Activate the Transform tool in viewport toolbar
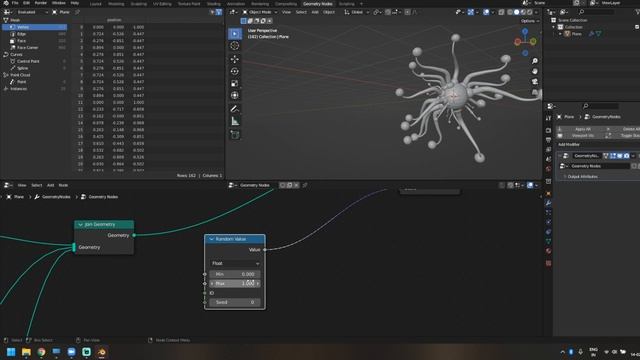The width and height of the screenshot is (640, 360). [x=235, y=96]
